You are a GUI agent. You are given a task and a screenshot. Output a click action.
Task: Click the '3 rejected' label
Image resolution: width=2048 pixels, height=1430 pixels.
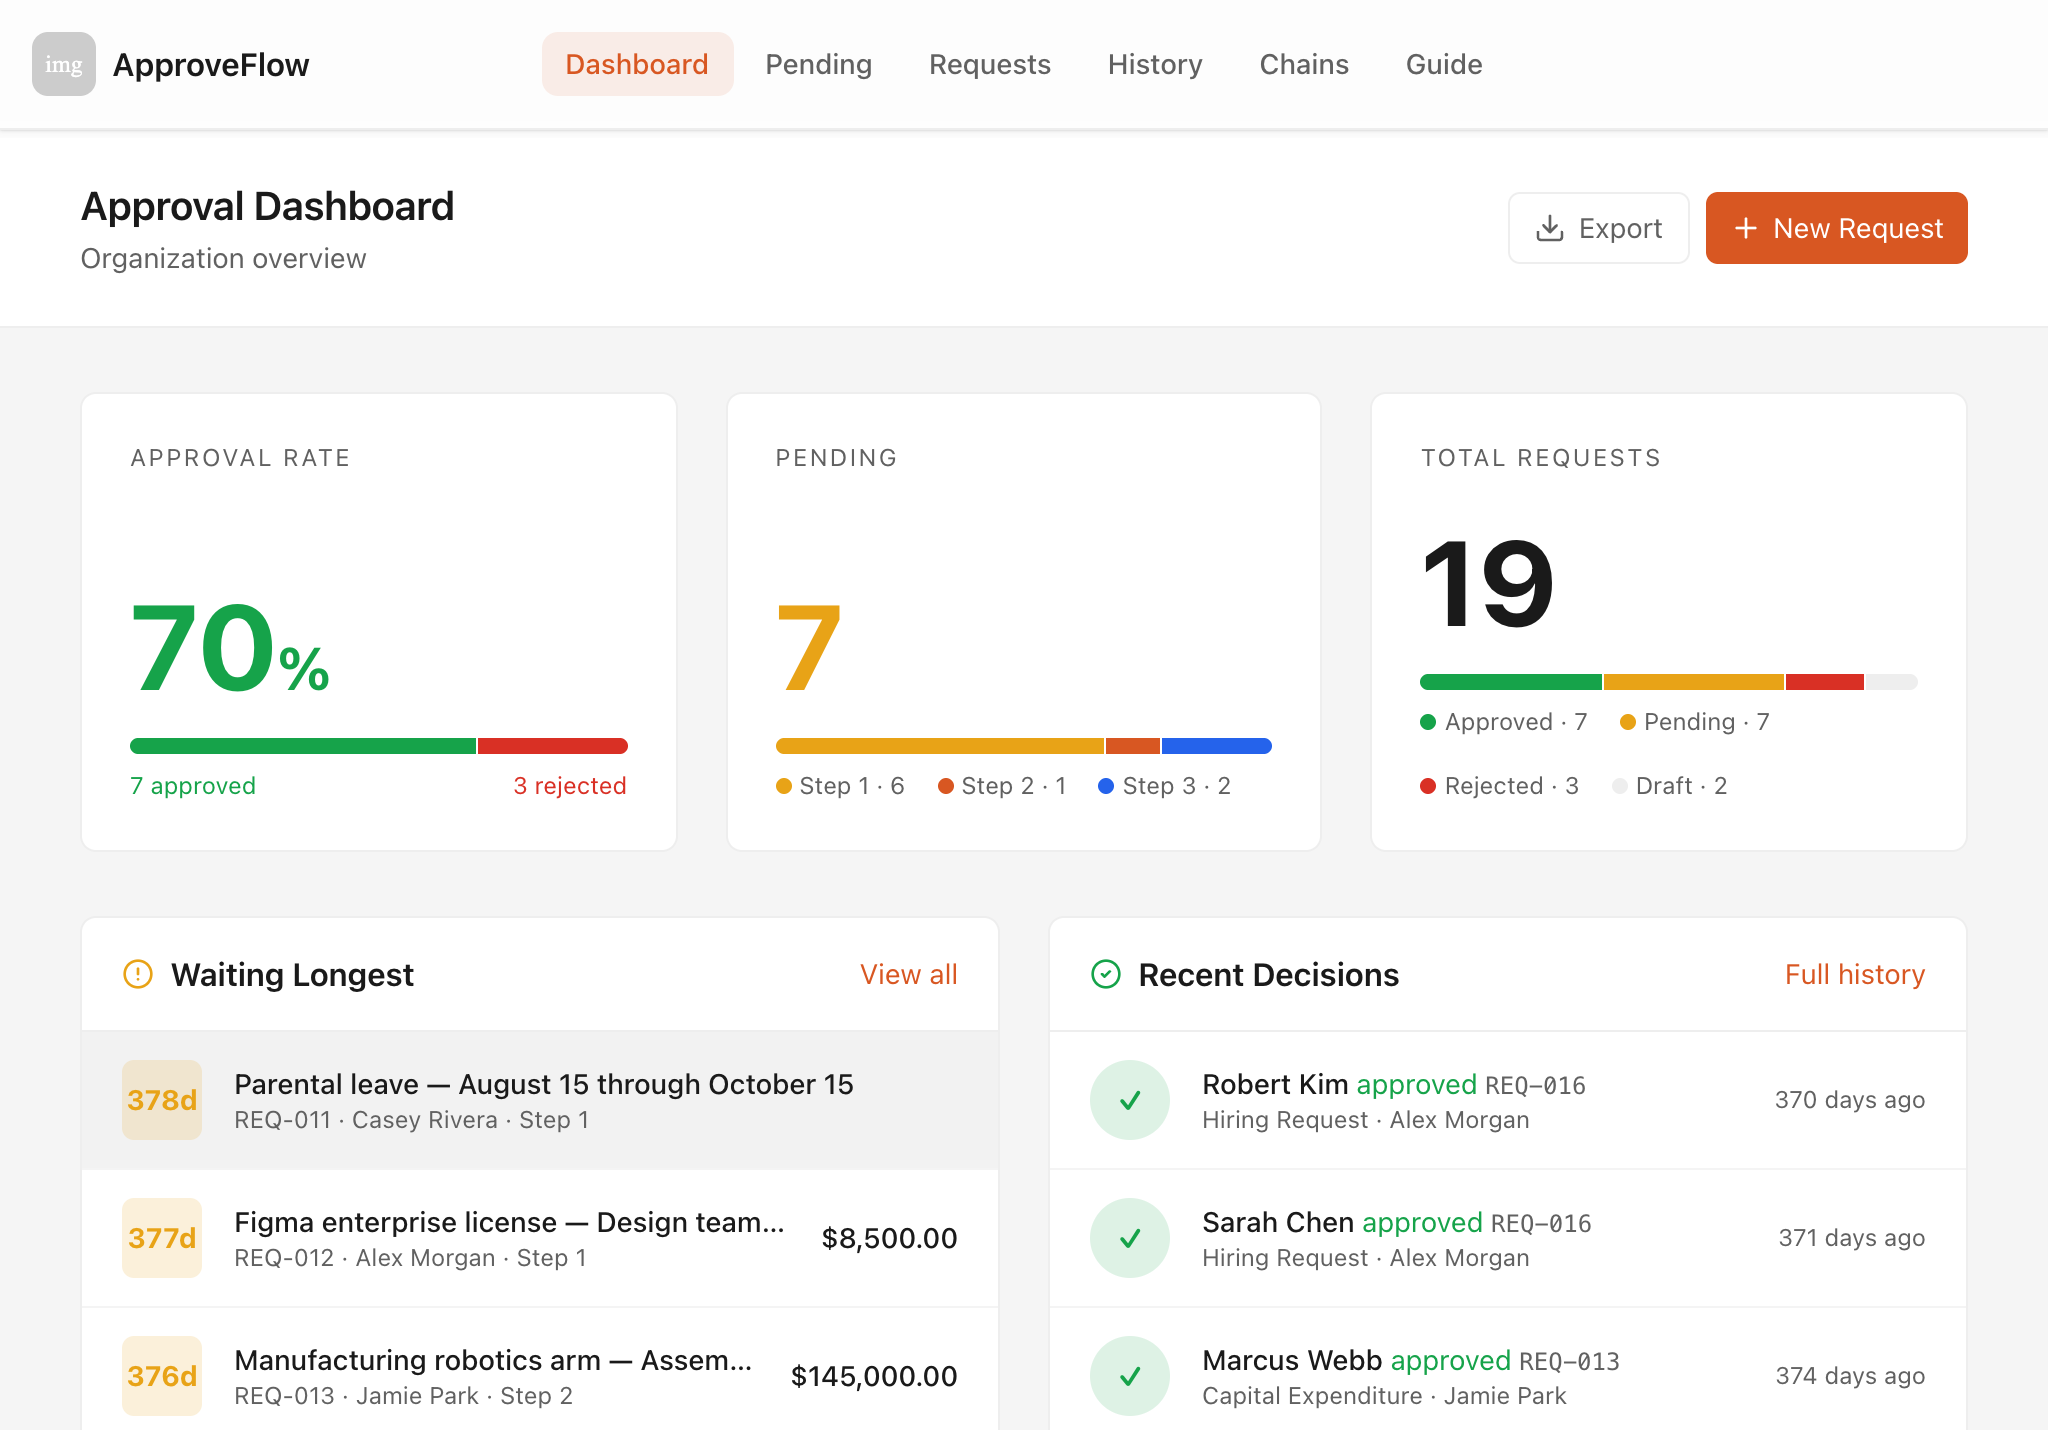[x=570, y=786]
